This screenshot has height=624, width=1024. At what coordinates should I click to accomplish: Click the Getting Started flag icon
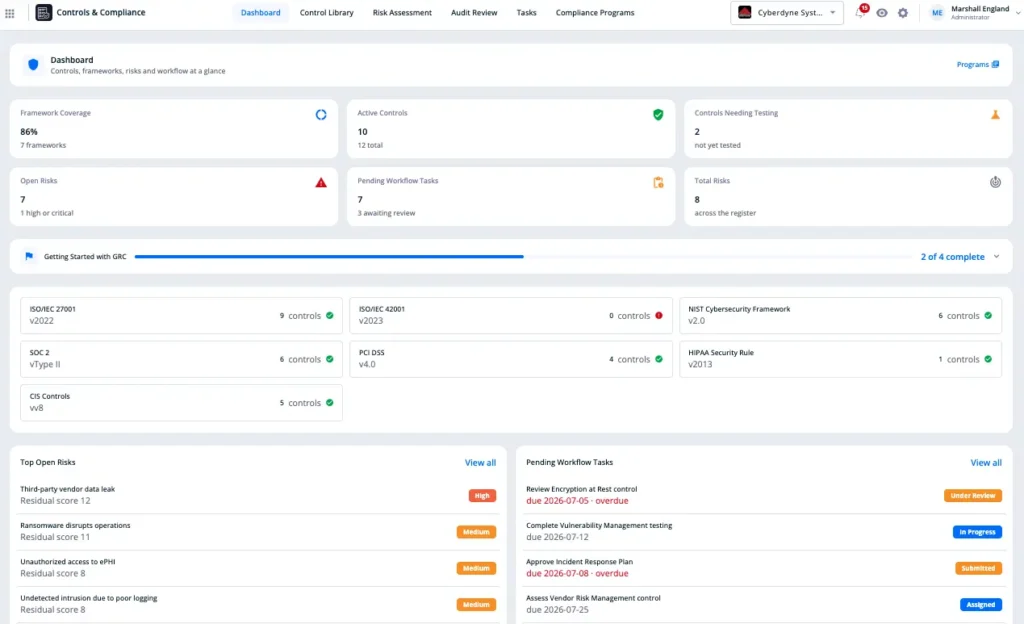[x=29, y=257]
